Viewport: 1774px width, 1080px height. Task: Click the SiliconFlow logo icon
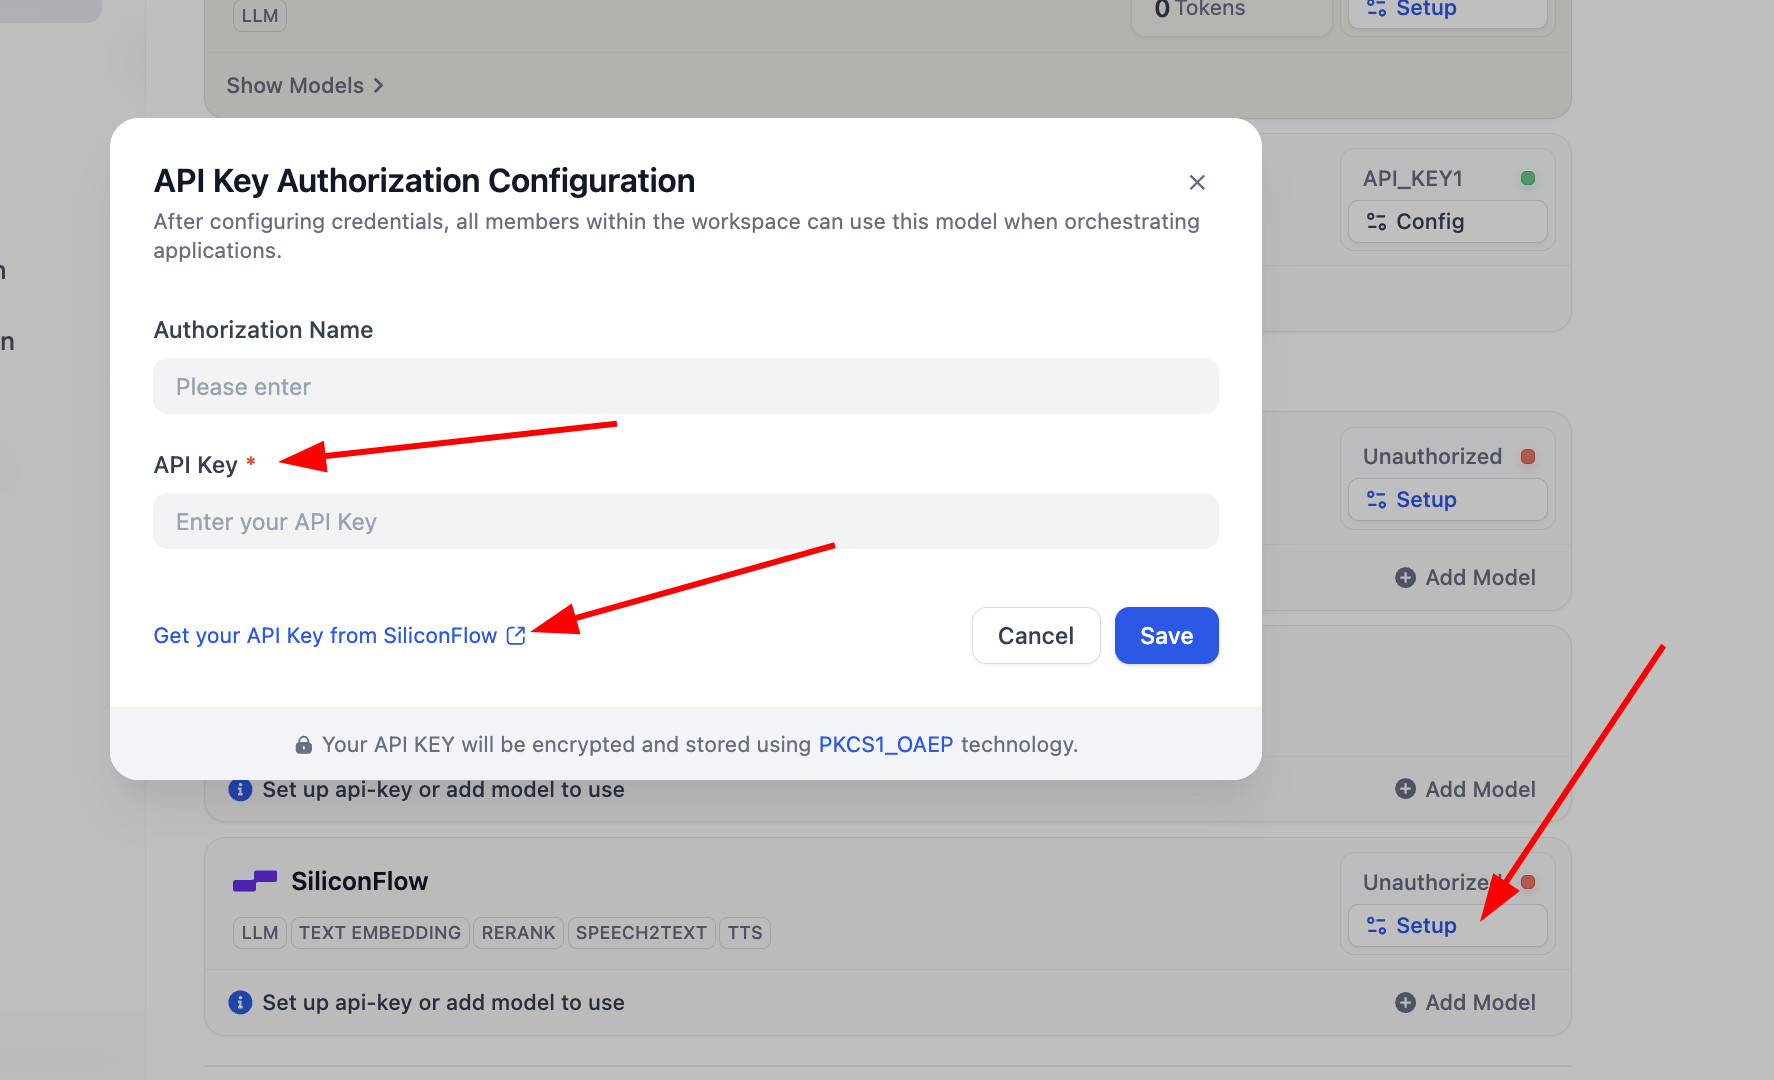(x=255, y=881)
